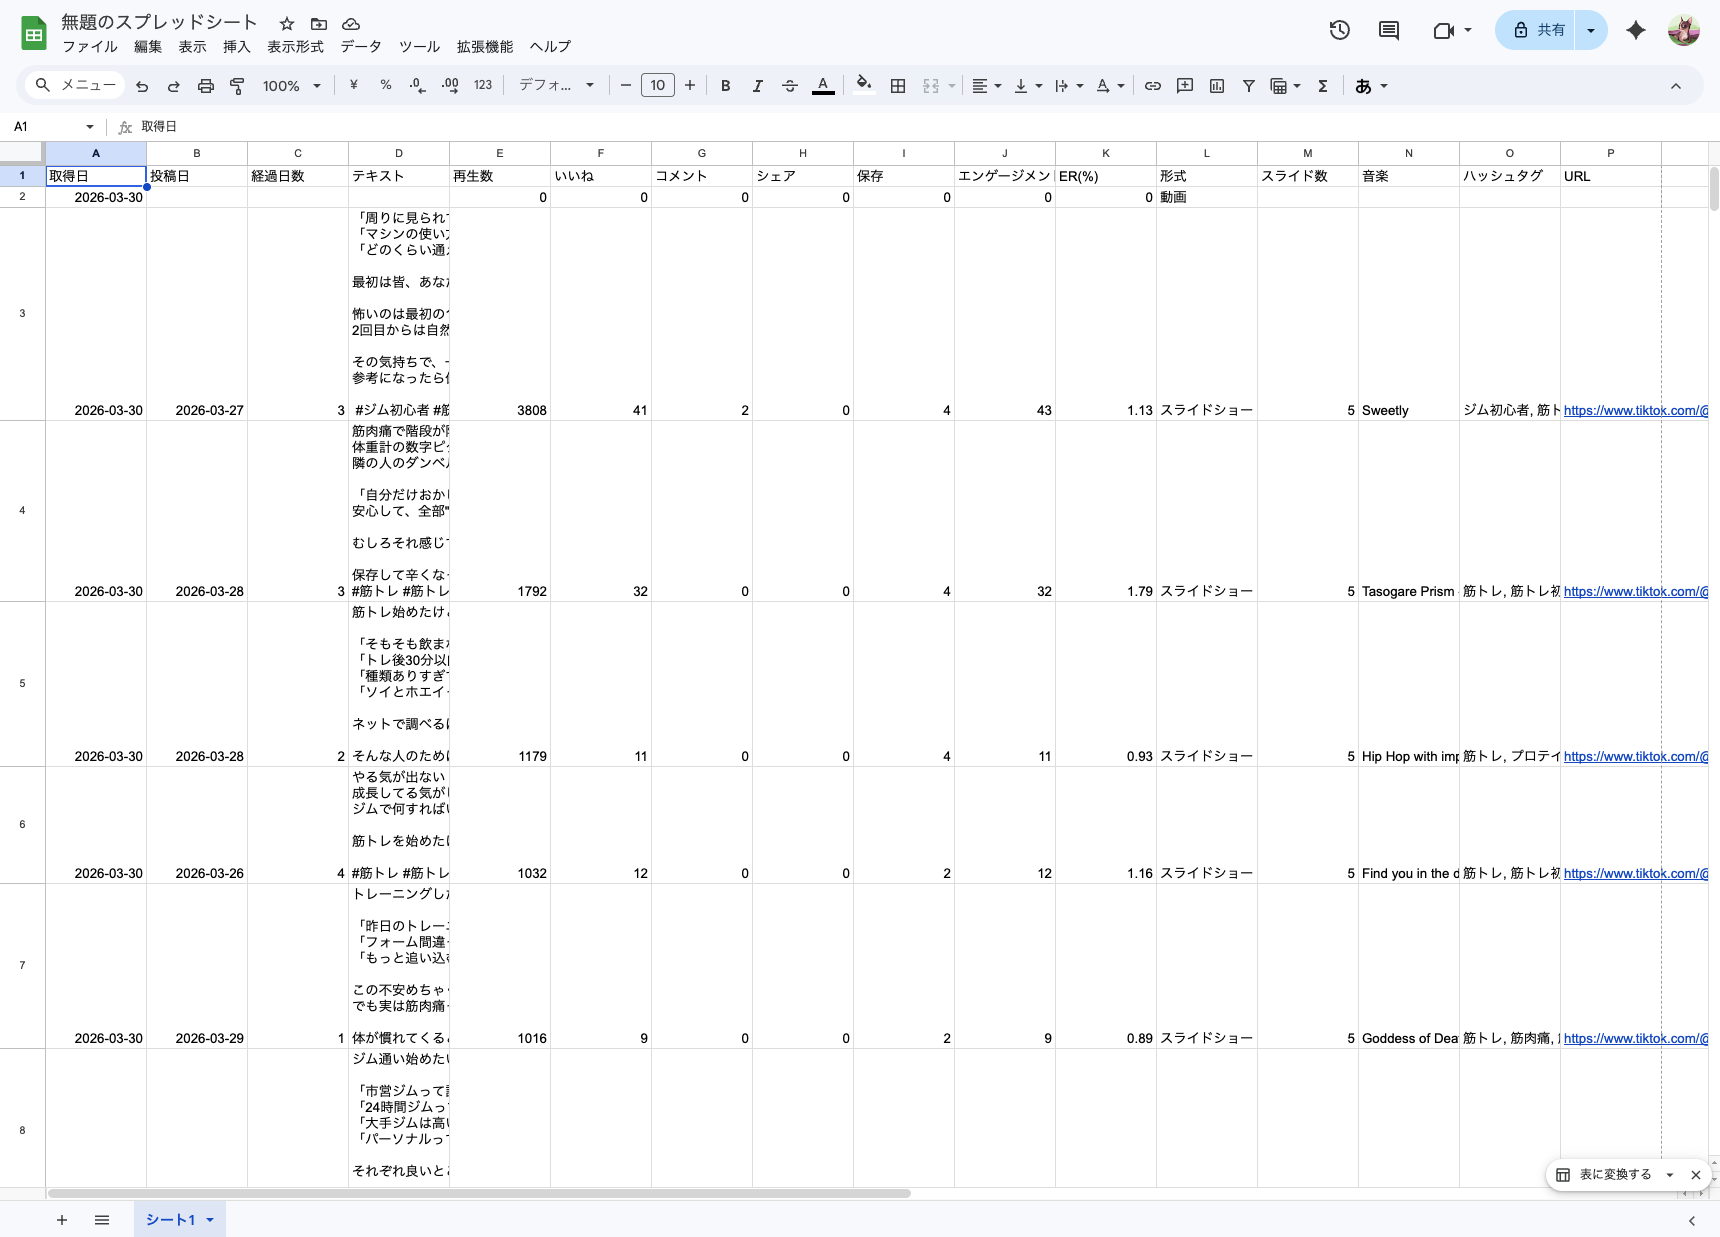Expand share options dropdown arrow

[1591, 30]
